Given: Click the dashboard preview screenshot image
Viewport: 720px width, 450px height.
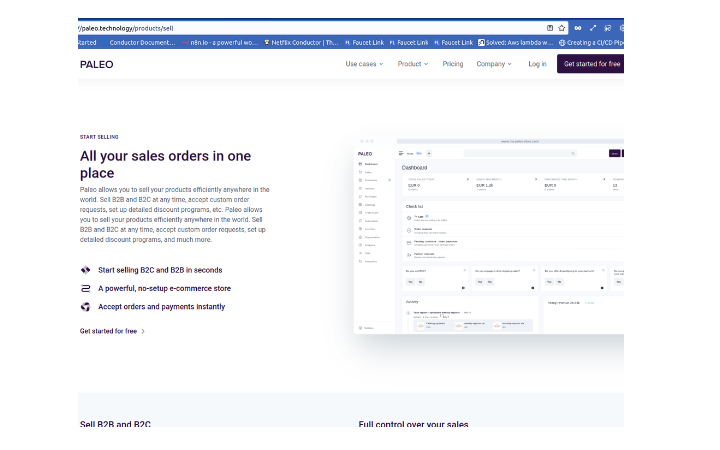Looking at the screenshot, I should pos(489,235).
